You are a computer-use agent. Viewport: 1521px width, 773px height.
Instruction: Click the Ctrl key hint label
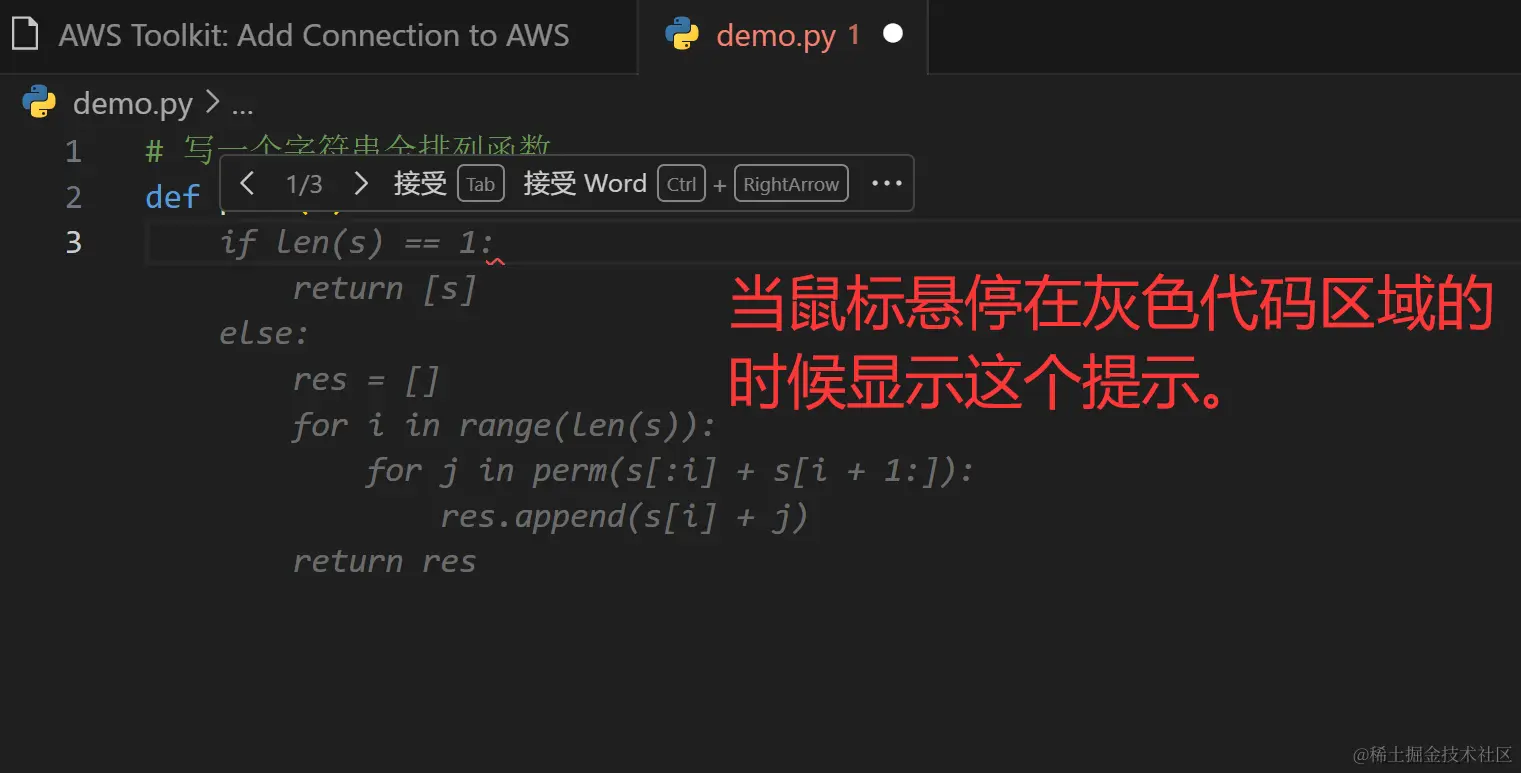(x=681, y=184)
